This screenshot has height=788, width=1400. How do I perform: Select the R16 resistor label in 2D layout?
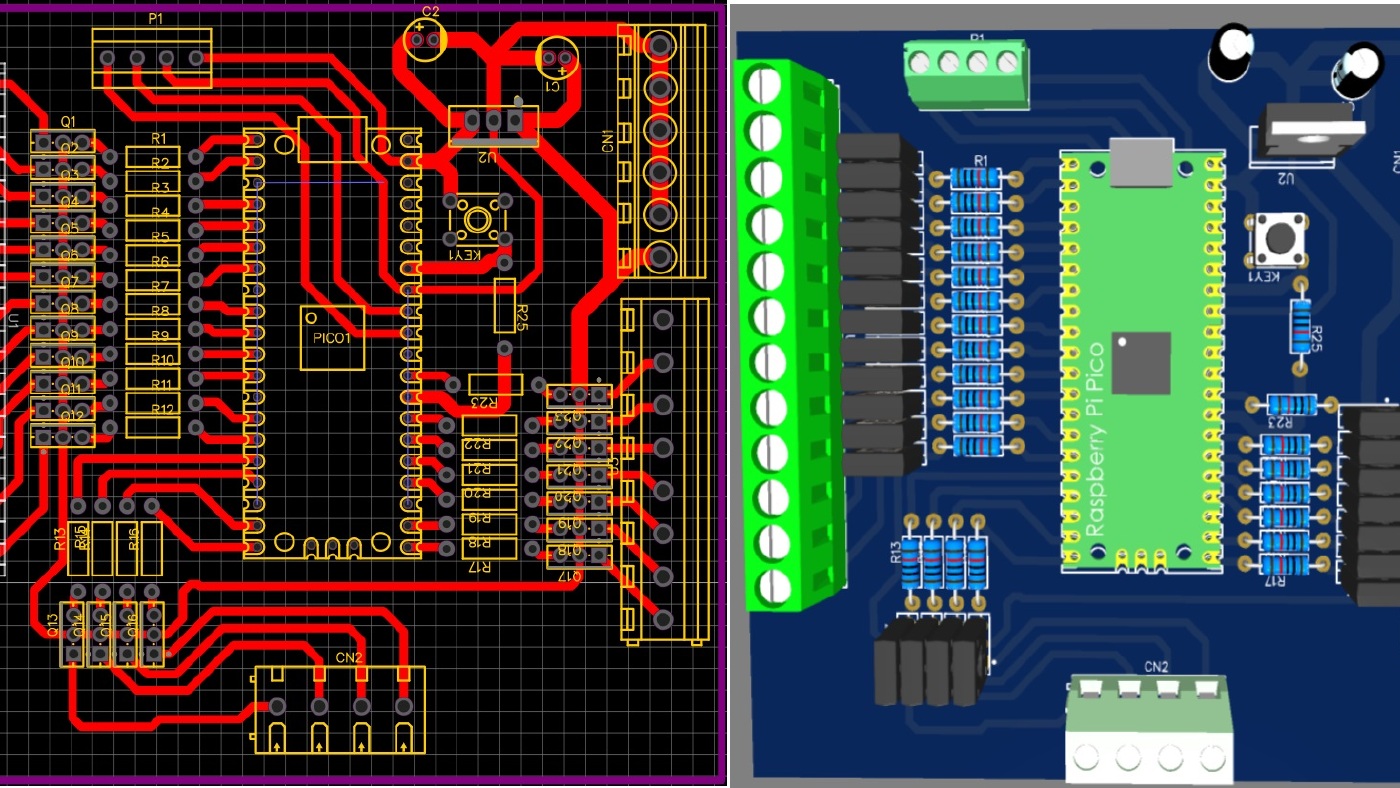tap(133, 541)
